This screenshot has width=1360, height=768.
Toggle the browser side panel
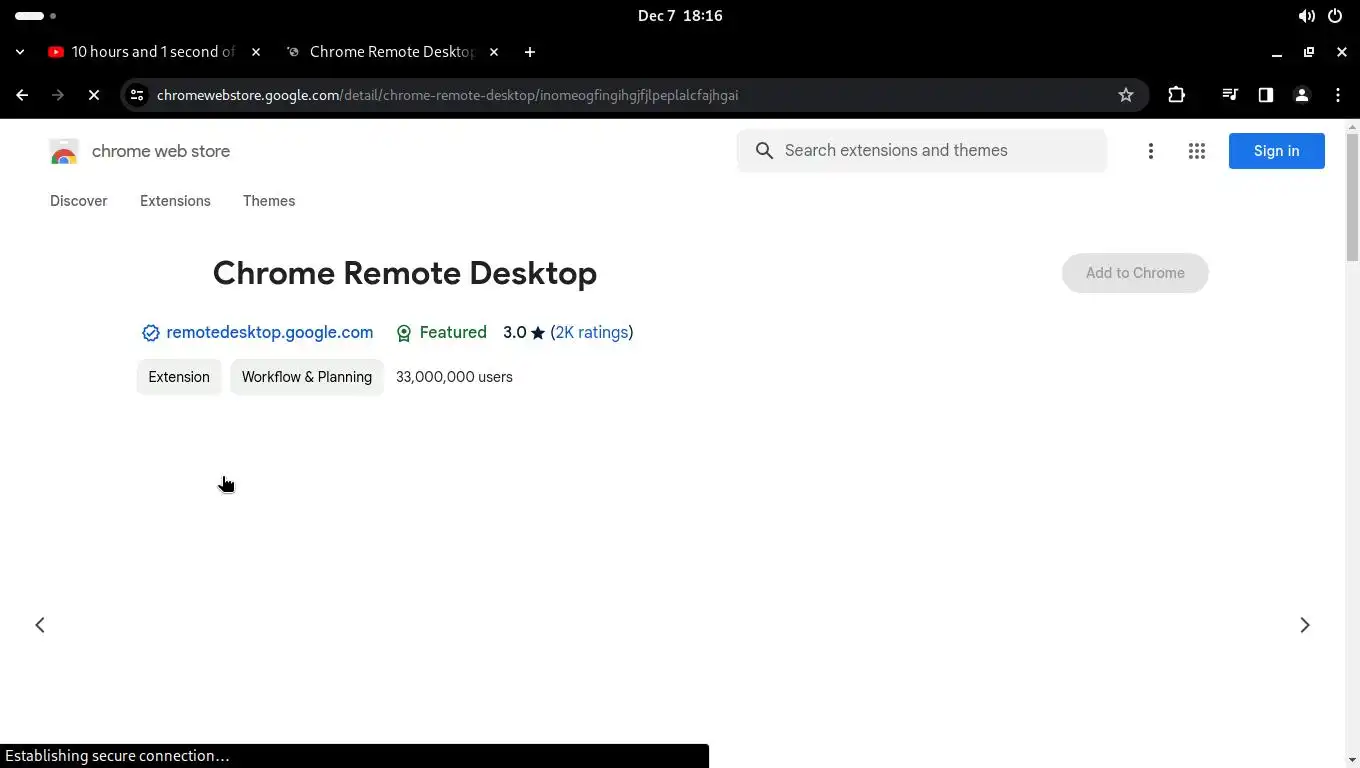pos(1266,95)
